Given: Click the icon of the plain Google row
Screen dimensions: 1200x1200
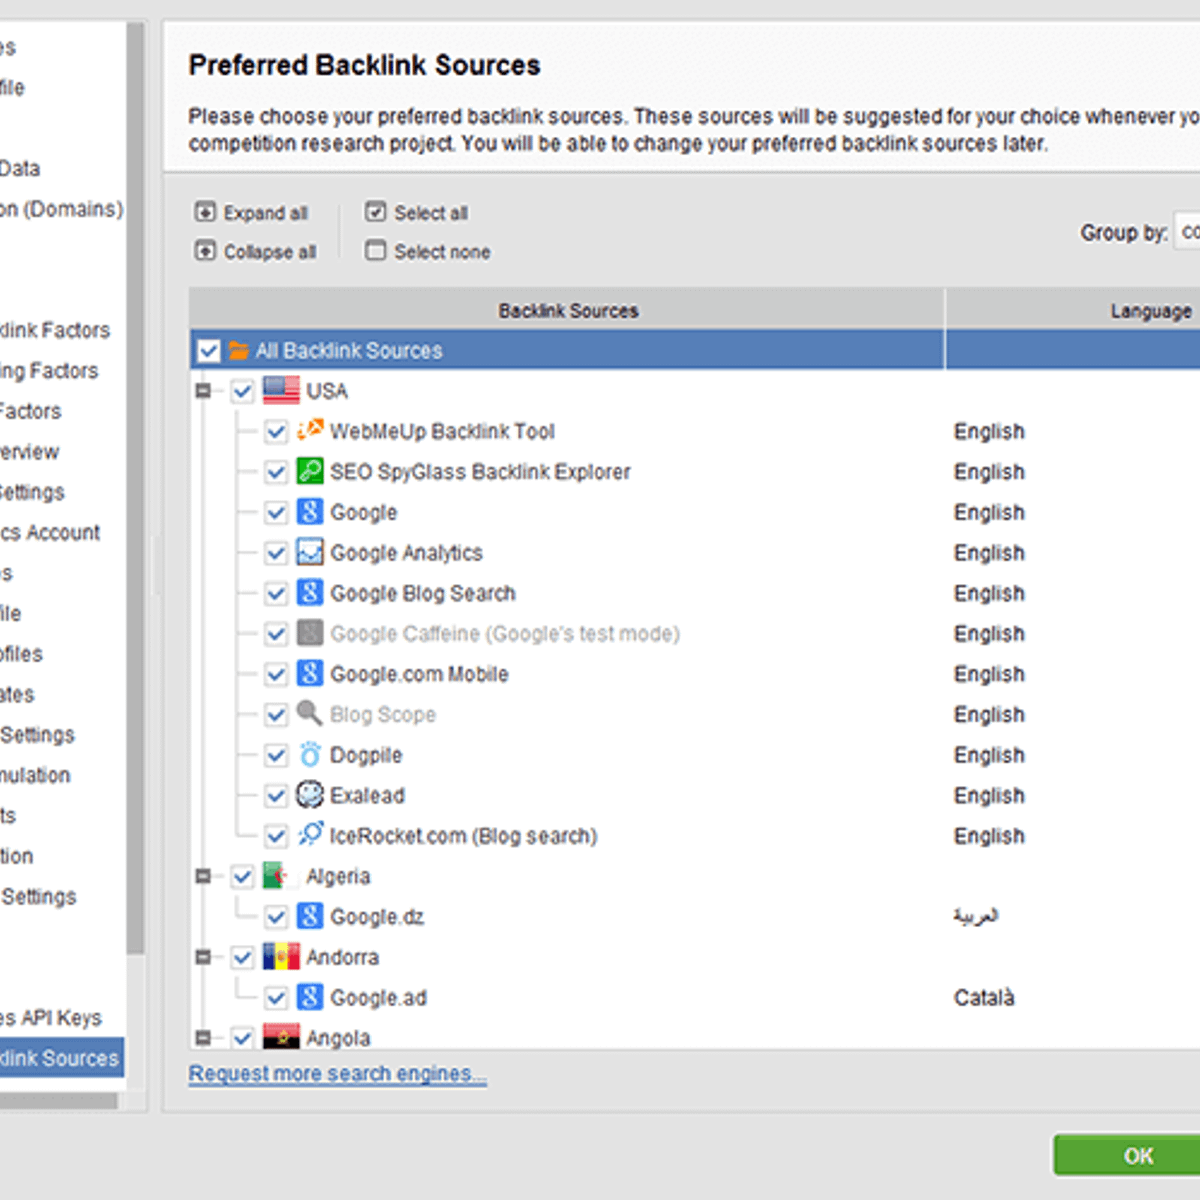Looking at the screenshot, I should (x=310, y=512).
